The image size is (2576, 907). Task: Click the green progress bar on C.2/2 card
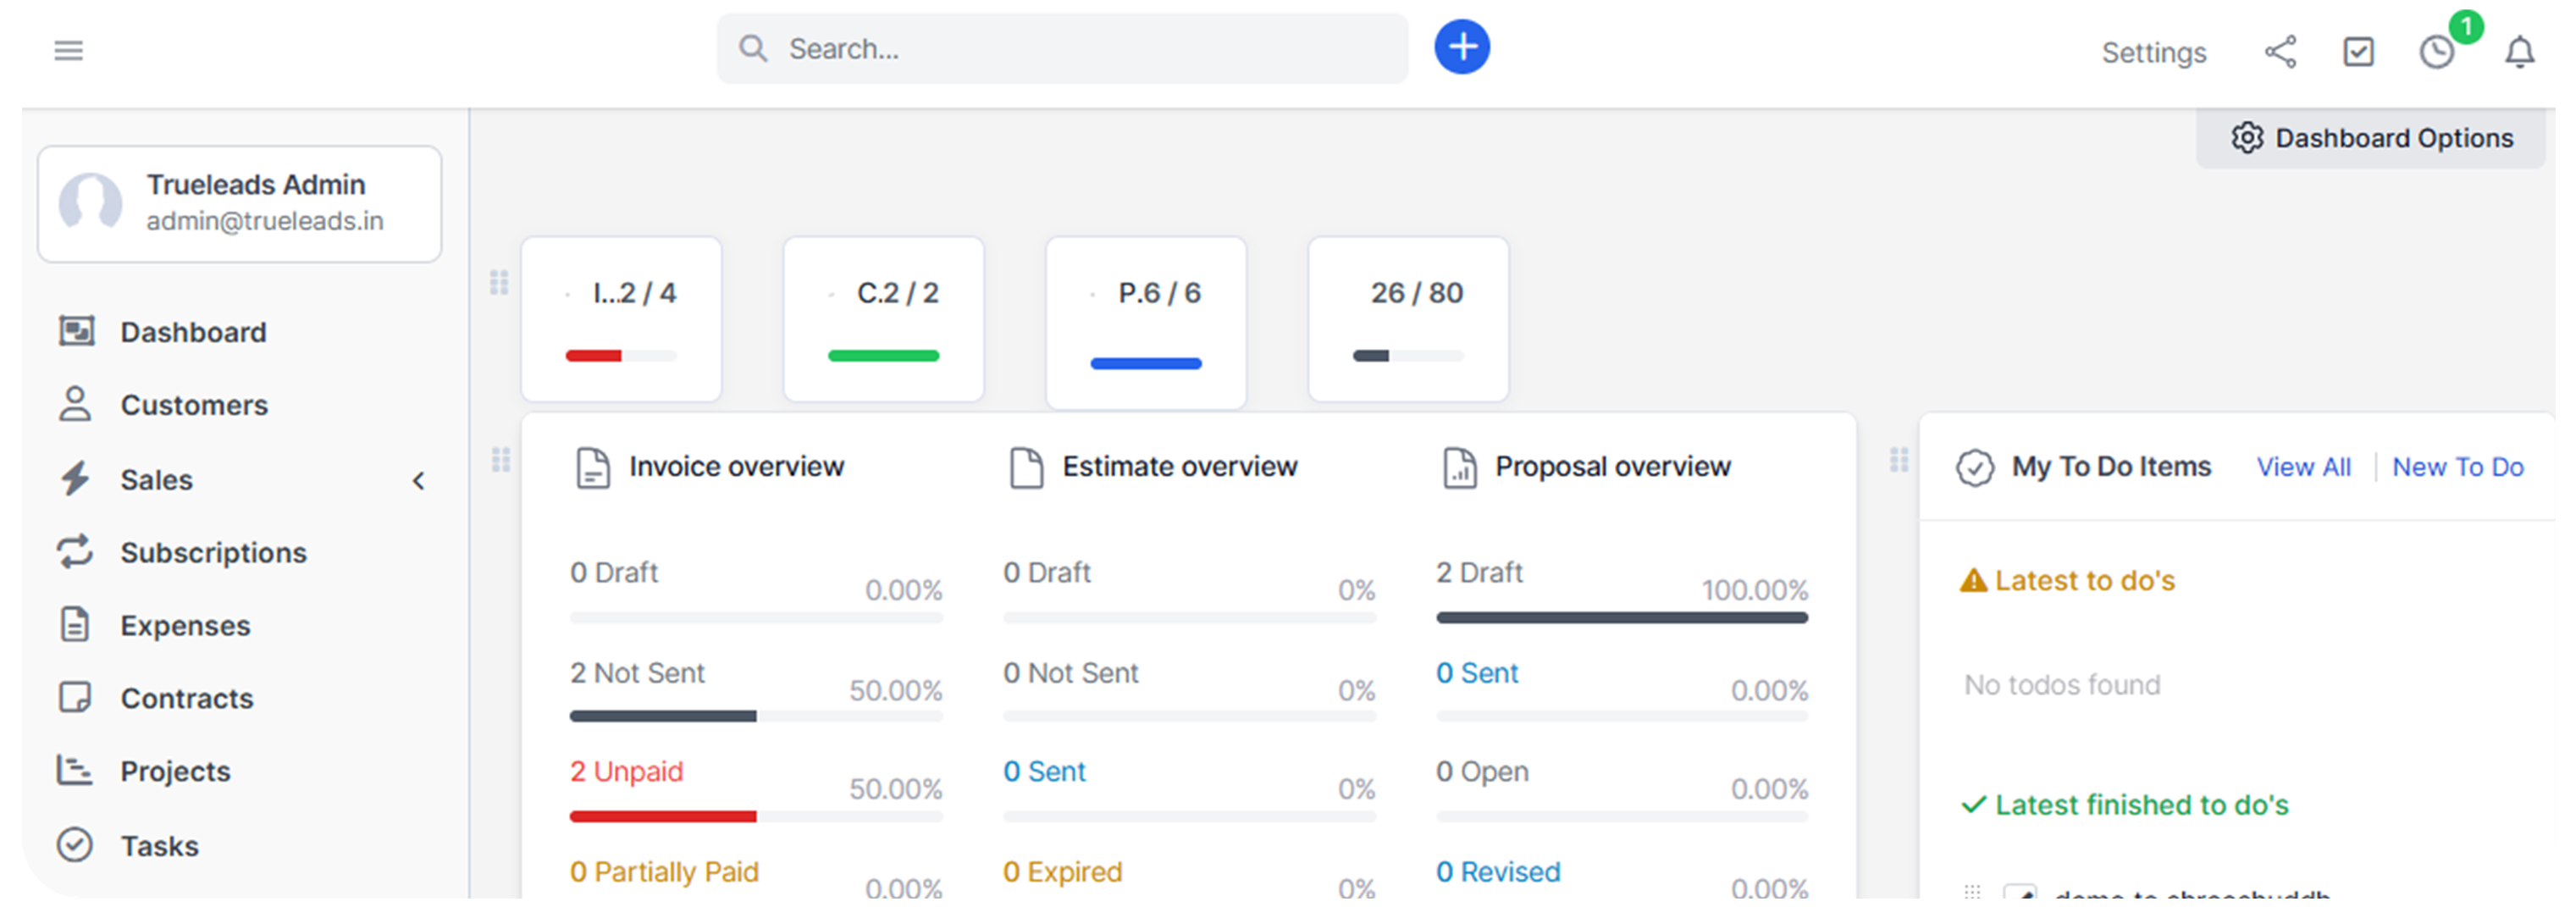883,356
